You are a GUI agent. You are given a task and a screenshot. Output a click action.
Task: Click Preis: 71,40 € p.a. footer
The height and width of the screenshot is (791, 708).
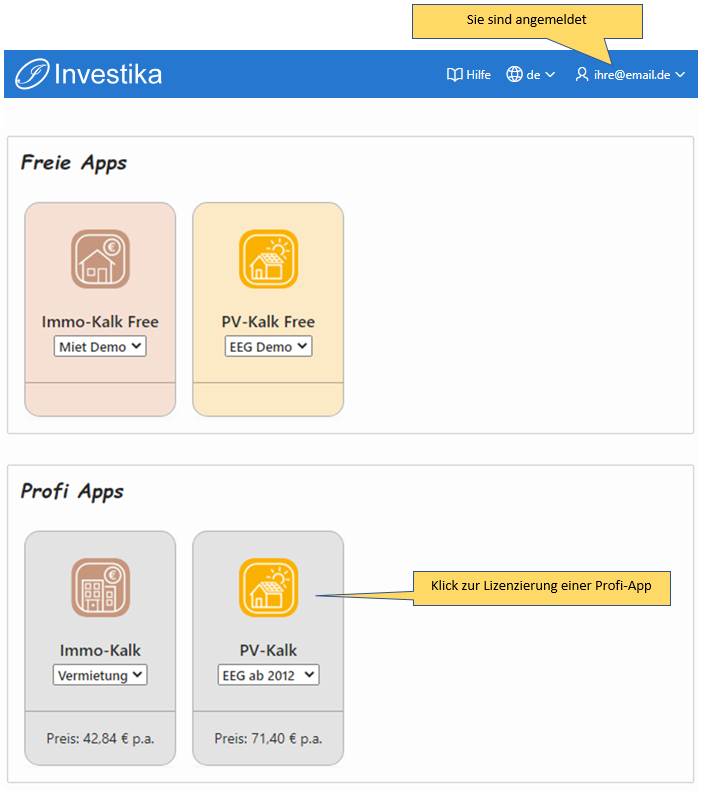coord(268,739)
